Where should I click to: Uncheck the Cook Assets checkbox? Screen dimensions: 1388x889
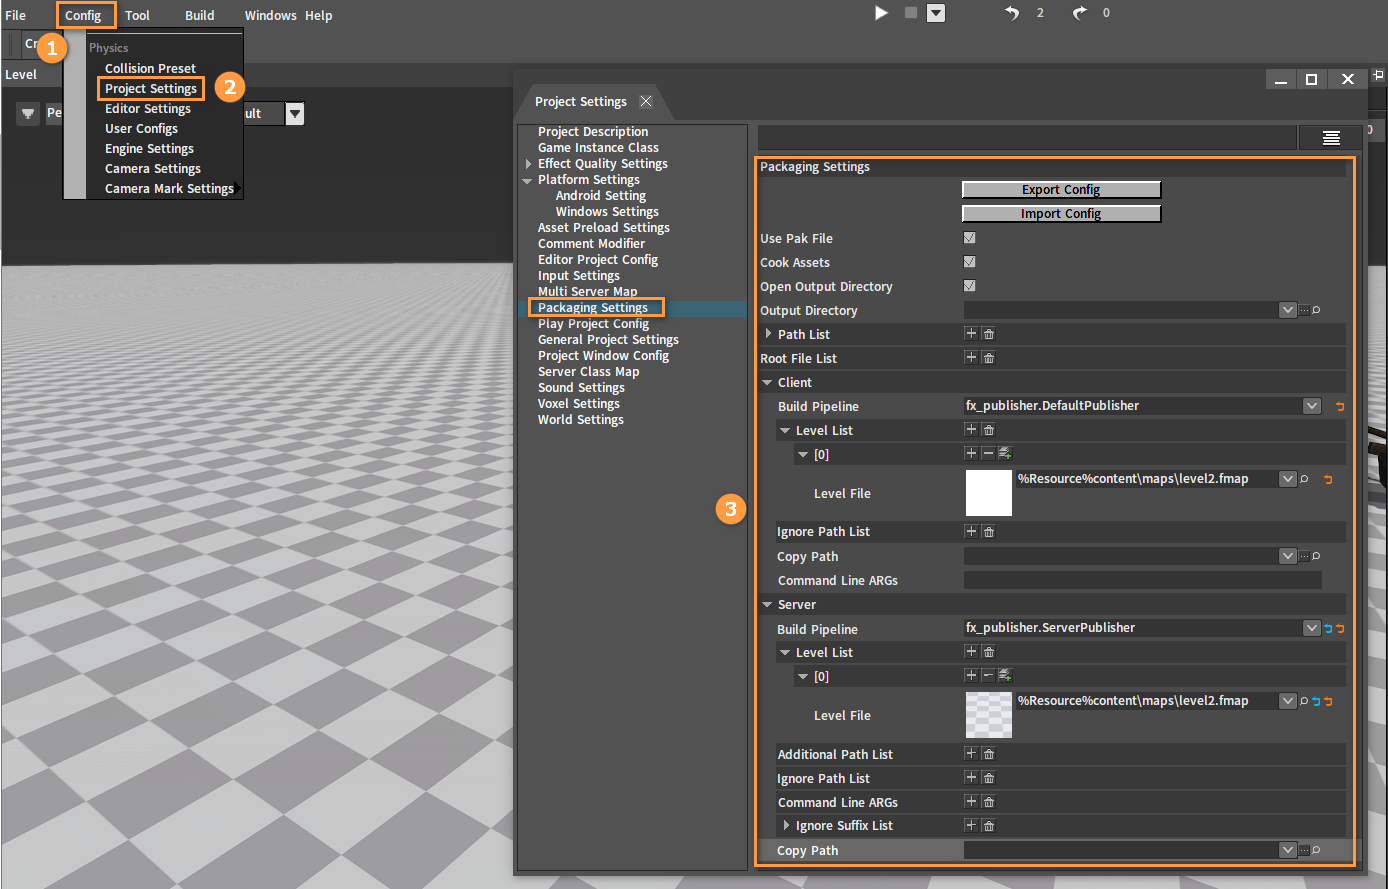click(969, 262)
